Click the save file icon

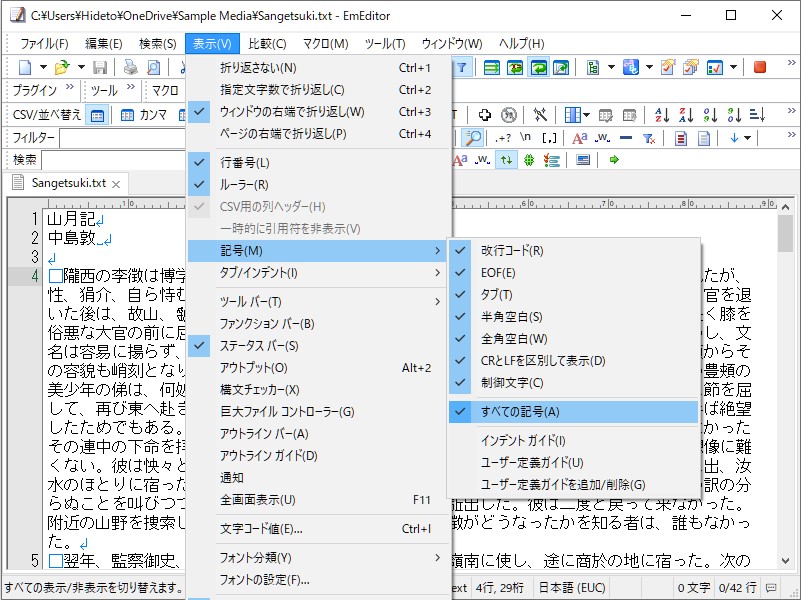point(100,66)
